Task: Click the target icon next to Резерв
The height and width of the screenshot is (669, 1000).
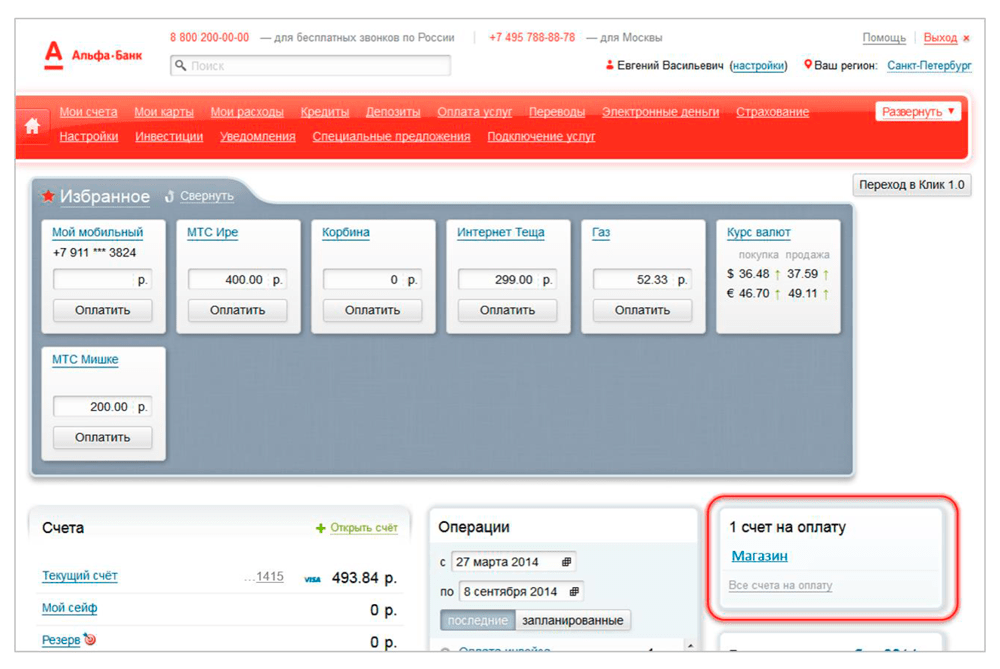Action: coord(90,639)
